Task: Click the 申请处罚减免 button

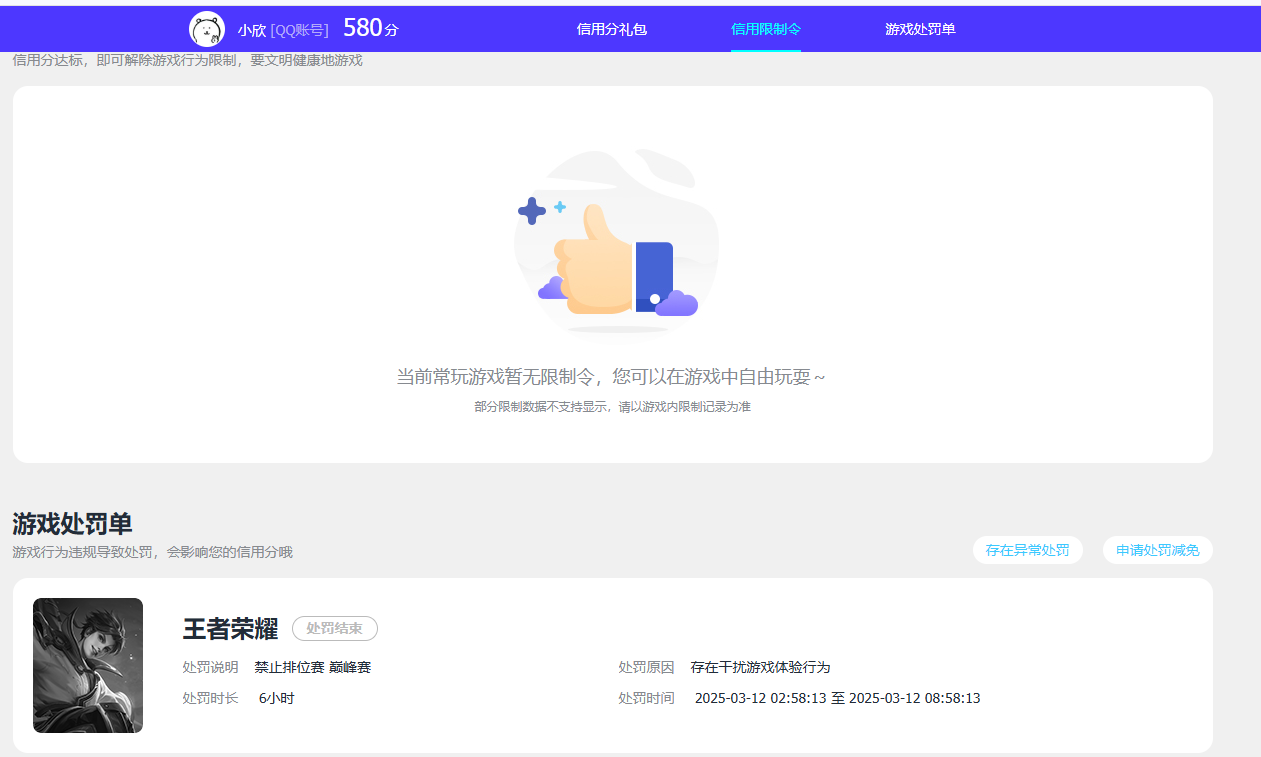Action: click(x=1158, y=550)
